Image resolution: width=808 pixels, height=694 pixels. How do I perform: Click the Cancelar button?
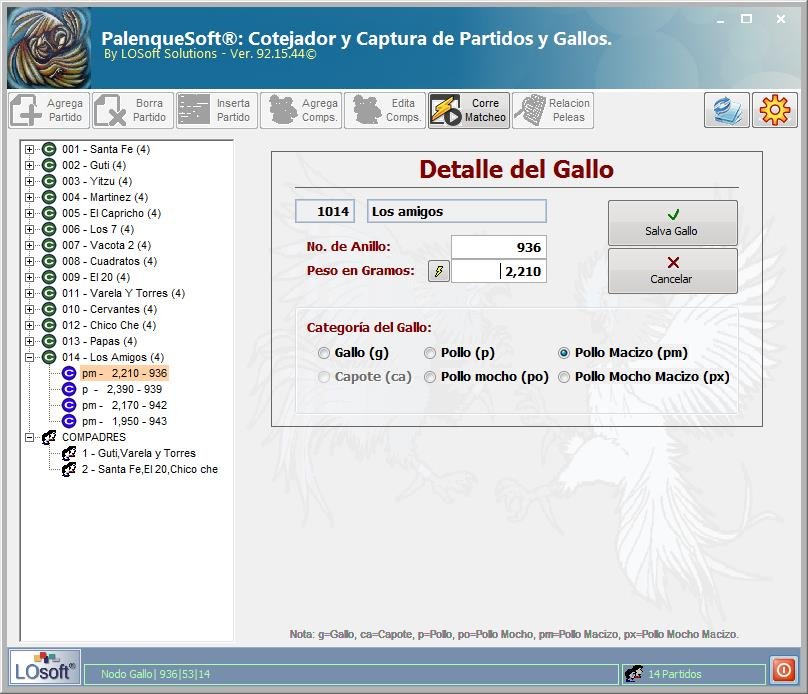672,270
